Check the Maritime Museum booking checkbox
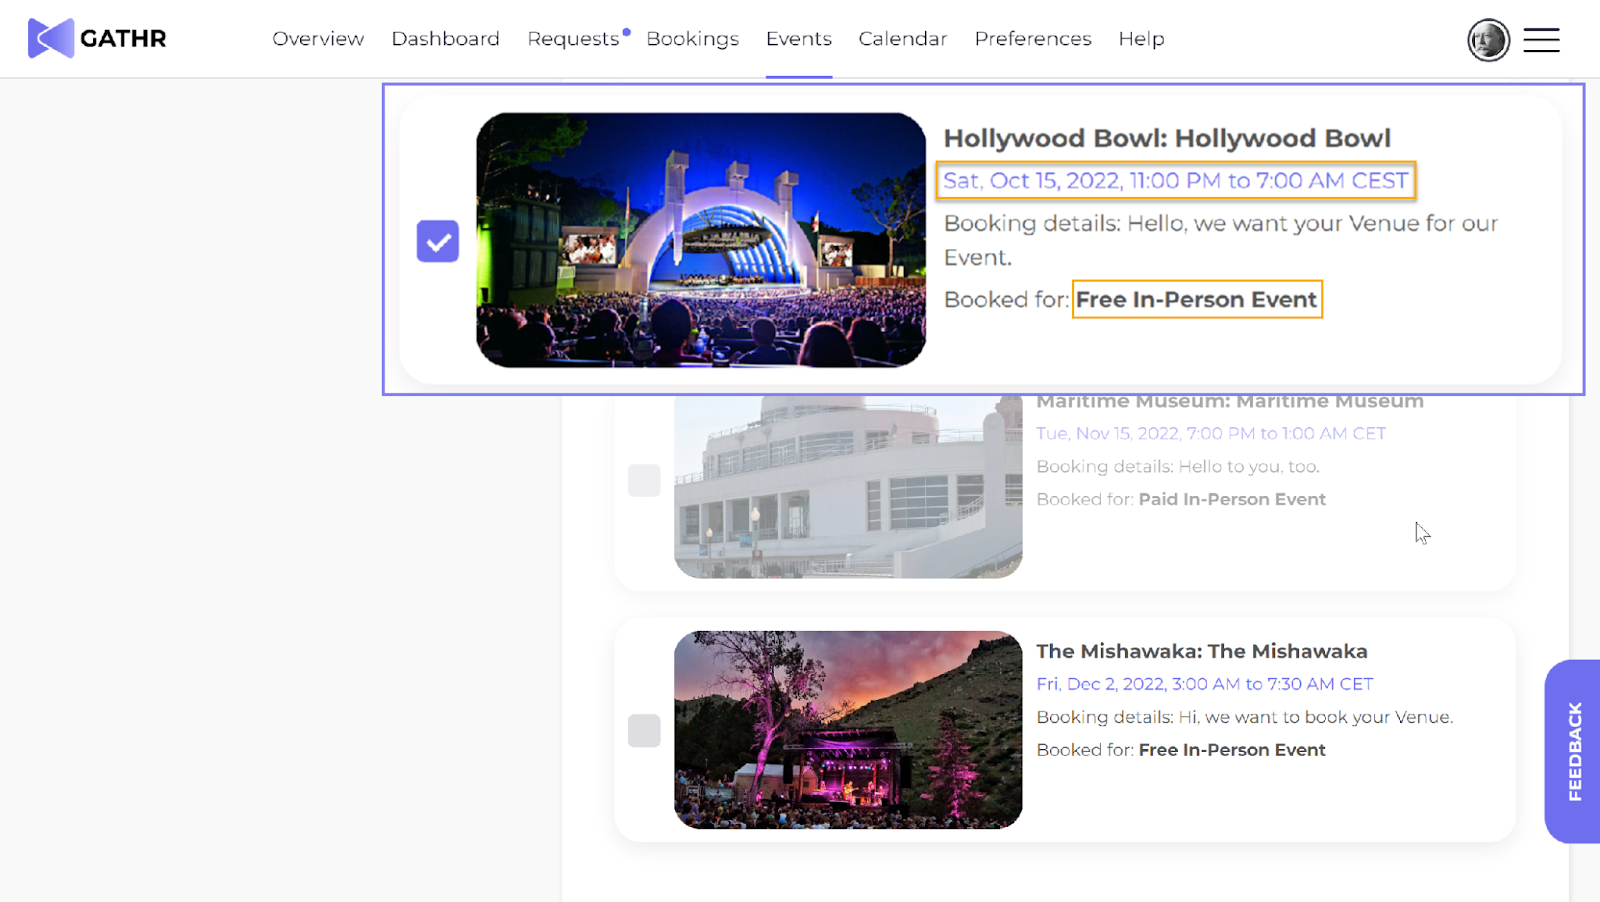Image resolution: width=1600 pixels, height=902 pixels. pyautogui.click(x=644, y=480)
